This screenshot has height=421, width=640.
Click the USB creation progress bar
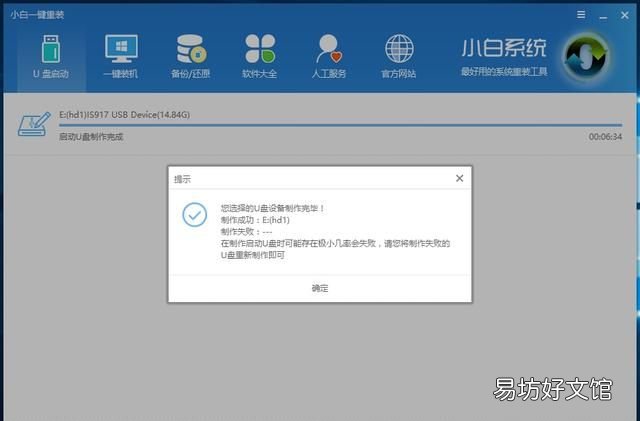point(340,125)
